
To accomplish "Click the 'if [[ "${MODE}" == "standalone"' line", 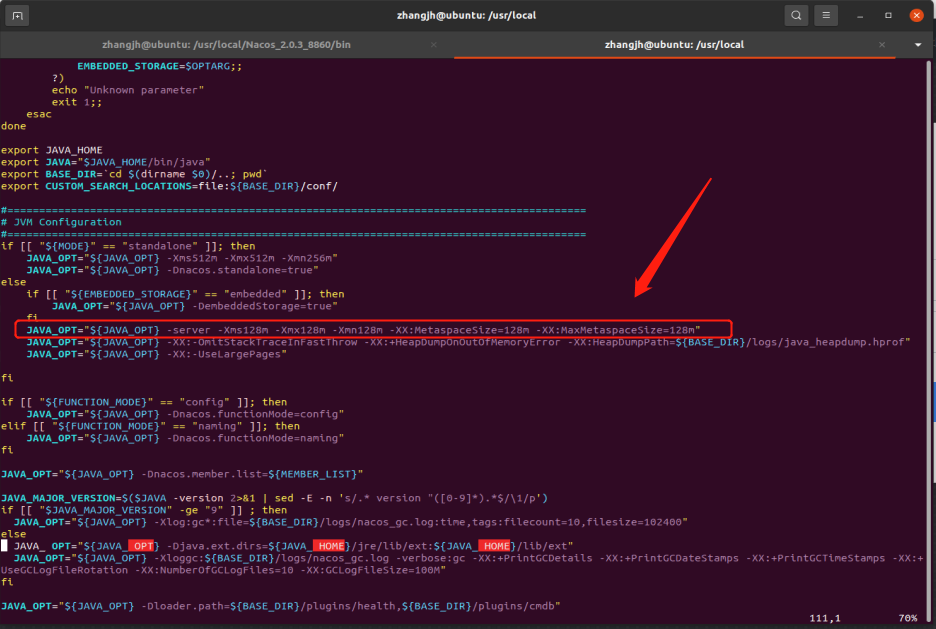I will point(128,246).
